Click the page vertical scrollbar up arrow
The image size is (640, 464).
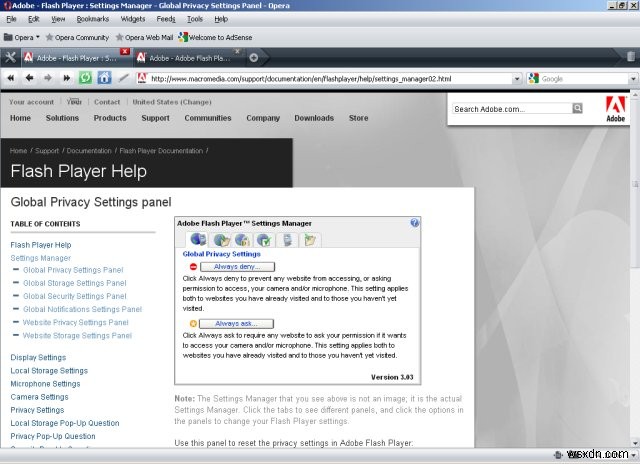(635, 95)
